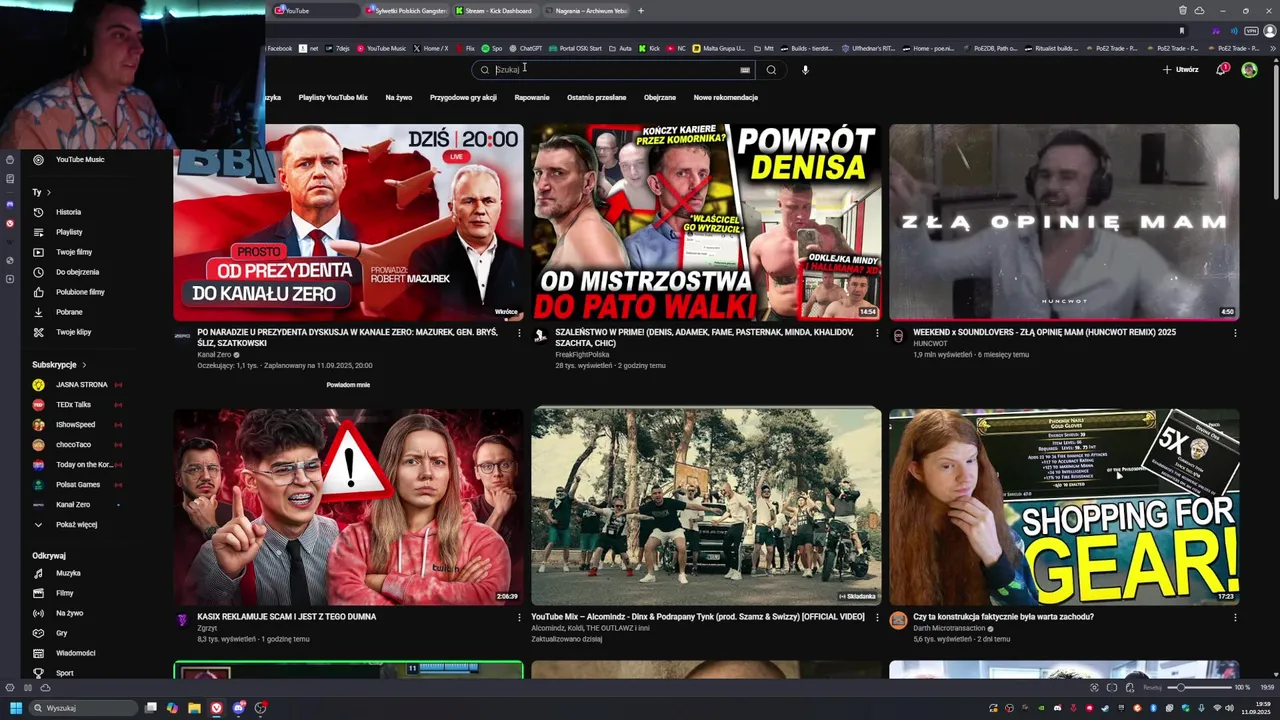This screenshot has height=720, width=1280.
Task: Open the Kick bookmark in the bookmarks bar
Action: (650, 48)
